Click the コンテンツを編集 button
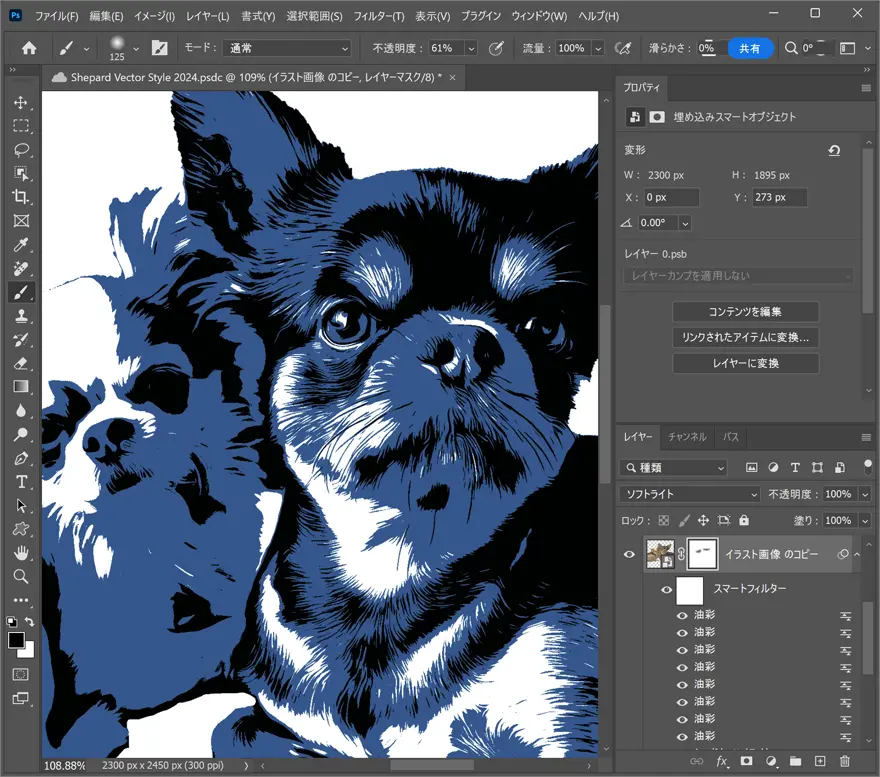 [x=745, y=311]
